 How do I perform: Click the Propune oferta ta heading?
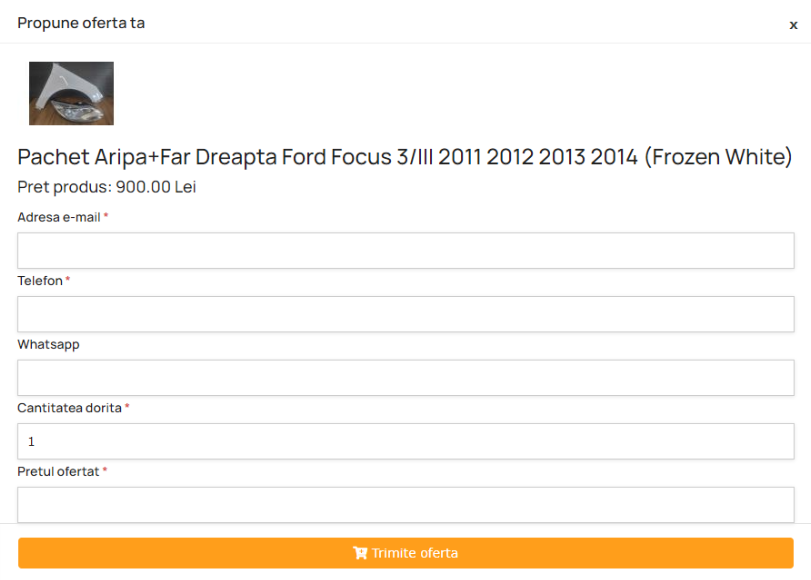81,23
